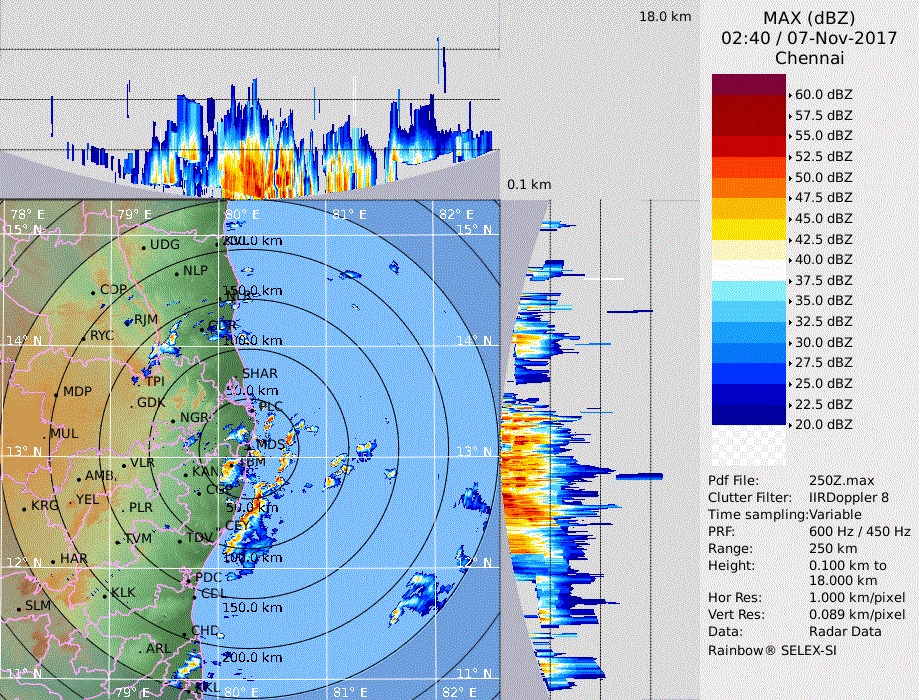The height and width of the screenshot is (700, 919).
Task: Click the PLR station label on map
Action: pyautogui.click(x=141, y=508)
